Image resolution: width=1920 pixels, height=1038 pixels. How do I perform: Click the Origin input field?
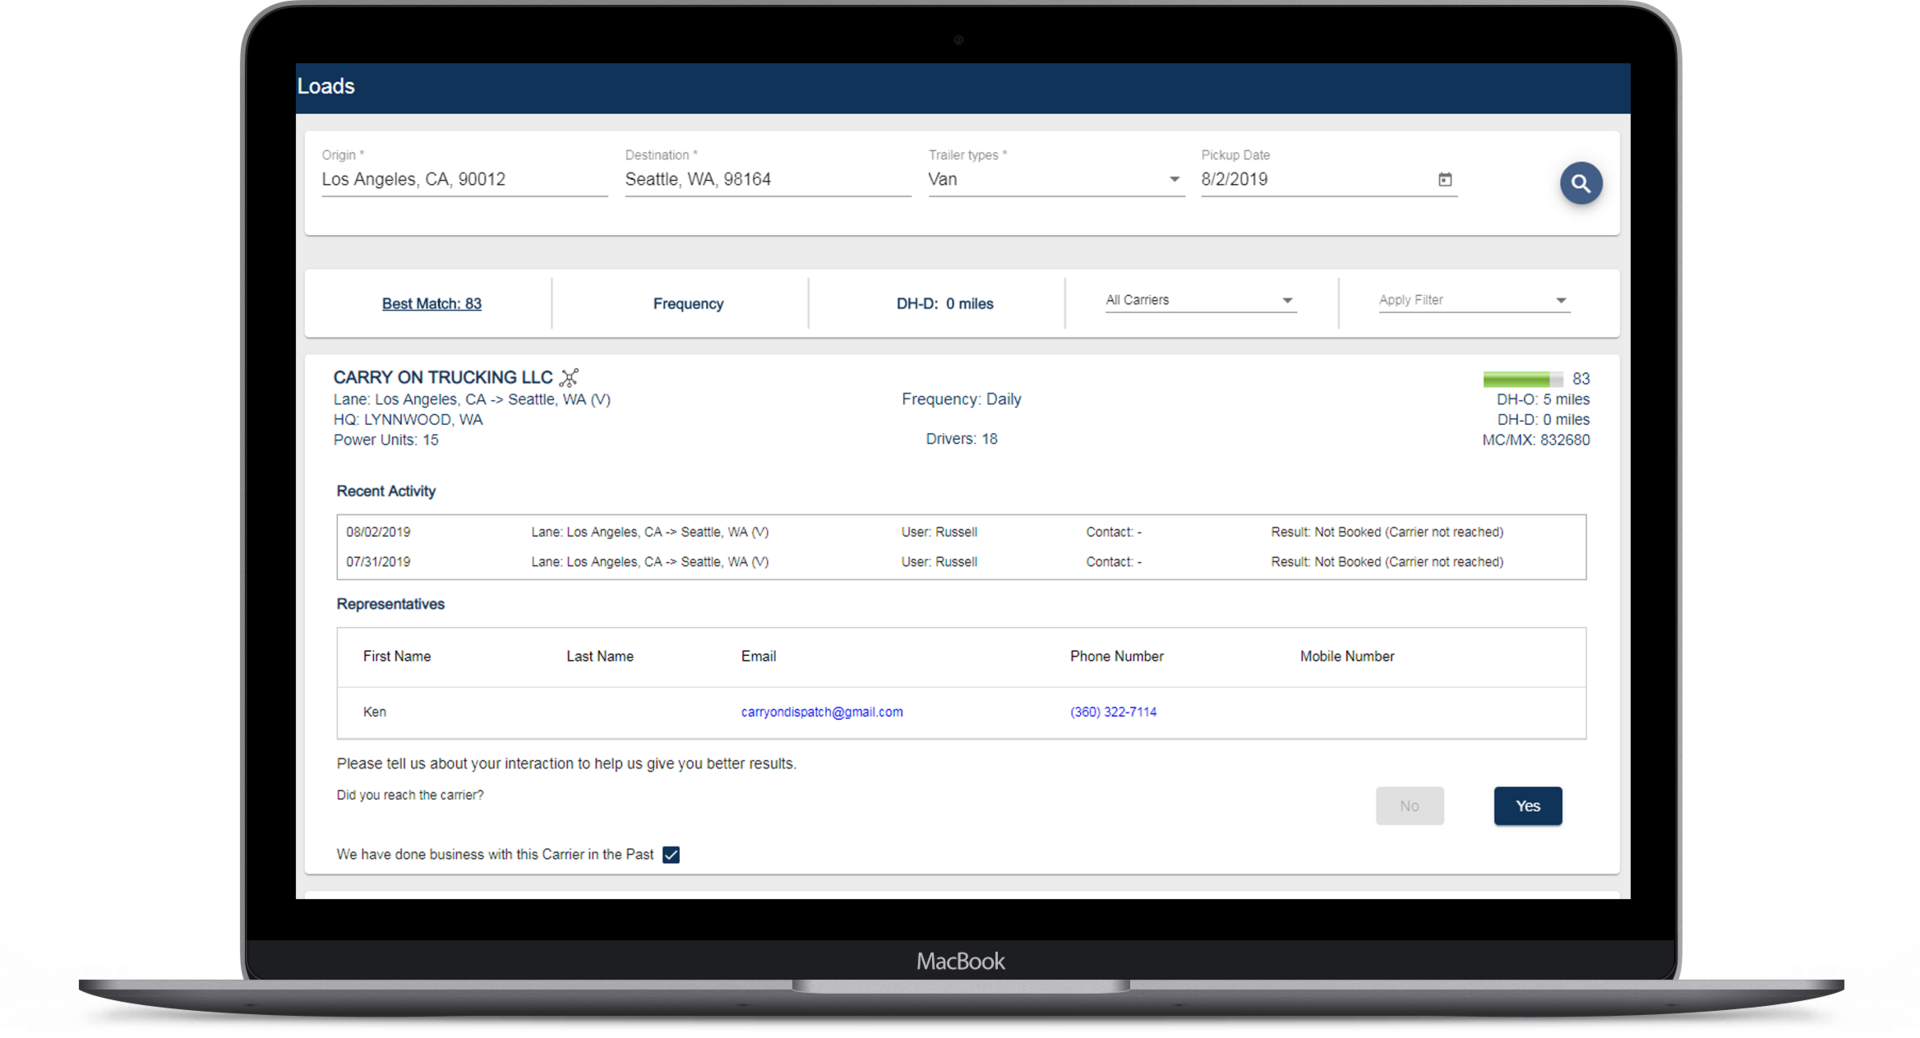pyautogui.click(x=463, y=180)
